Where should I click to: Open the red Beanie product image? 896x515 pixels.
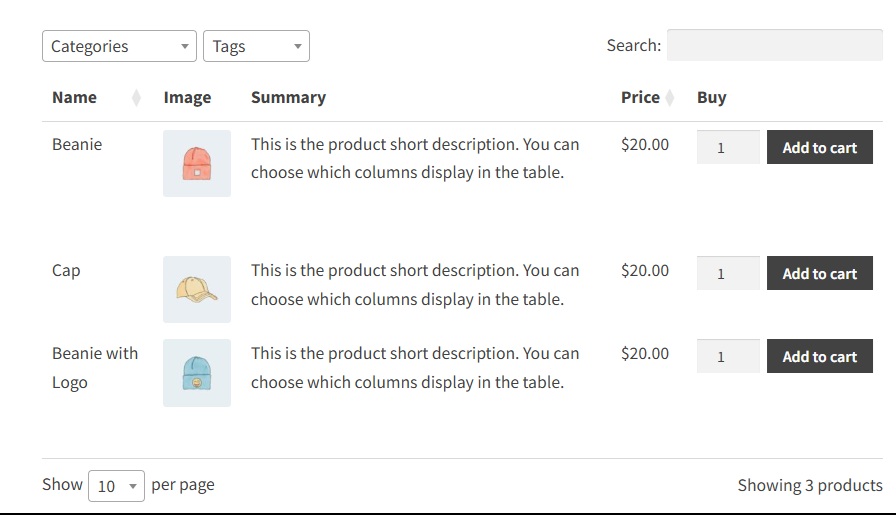(x=197, y=163)
